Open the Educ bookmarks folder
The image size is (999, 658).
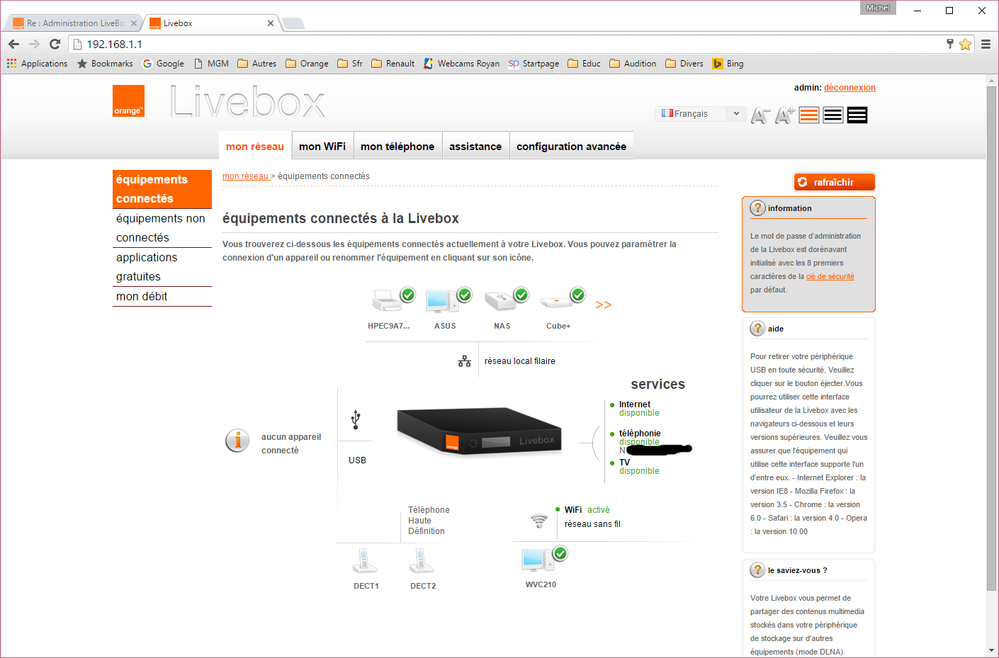tap(584, 64)
